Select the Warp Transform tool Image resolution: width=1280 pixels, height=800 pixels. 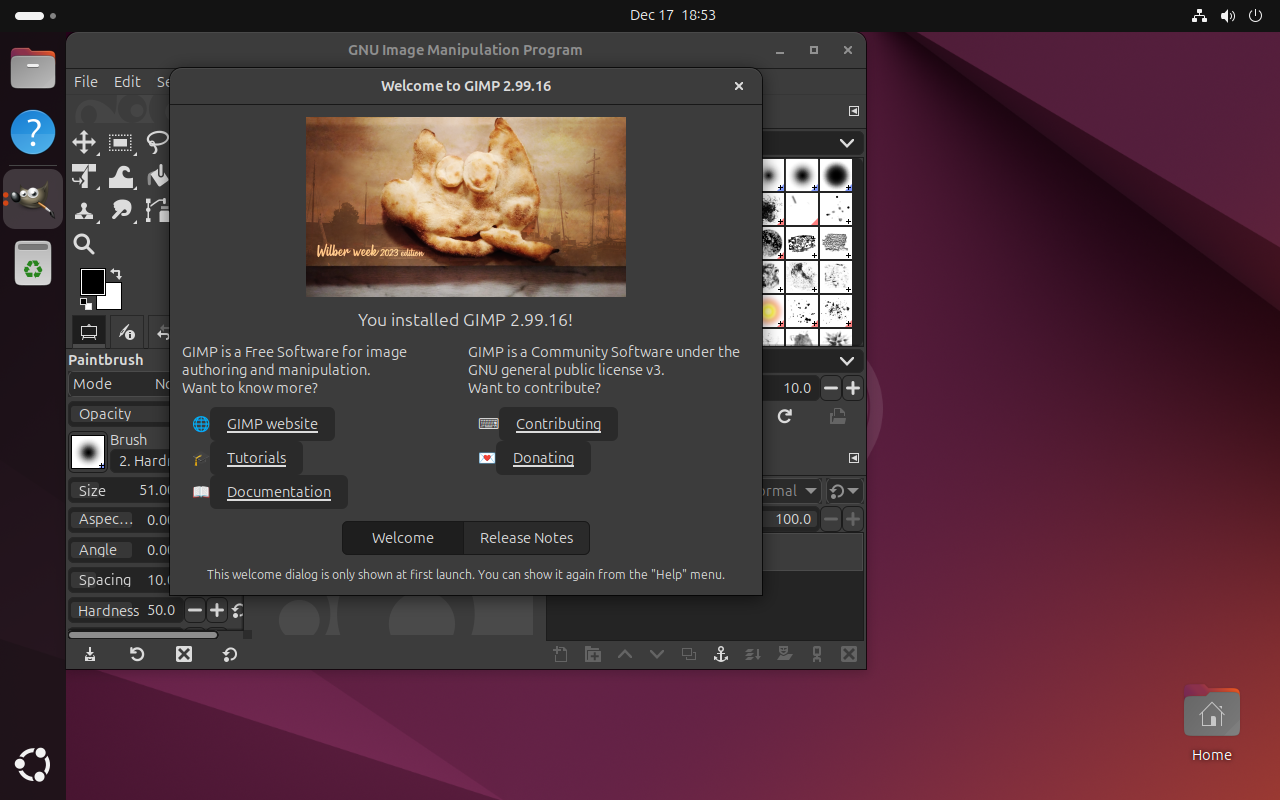pyautogui.click(x=120, y=177)
